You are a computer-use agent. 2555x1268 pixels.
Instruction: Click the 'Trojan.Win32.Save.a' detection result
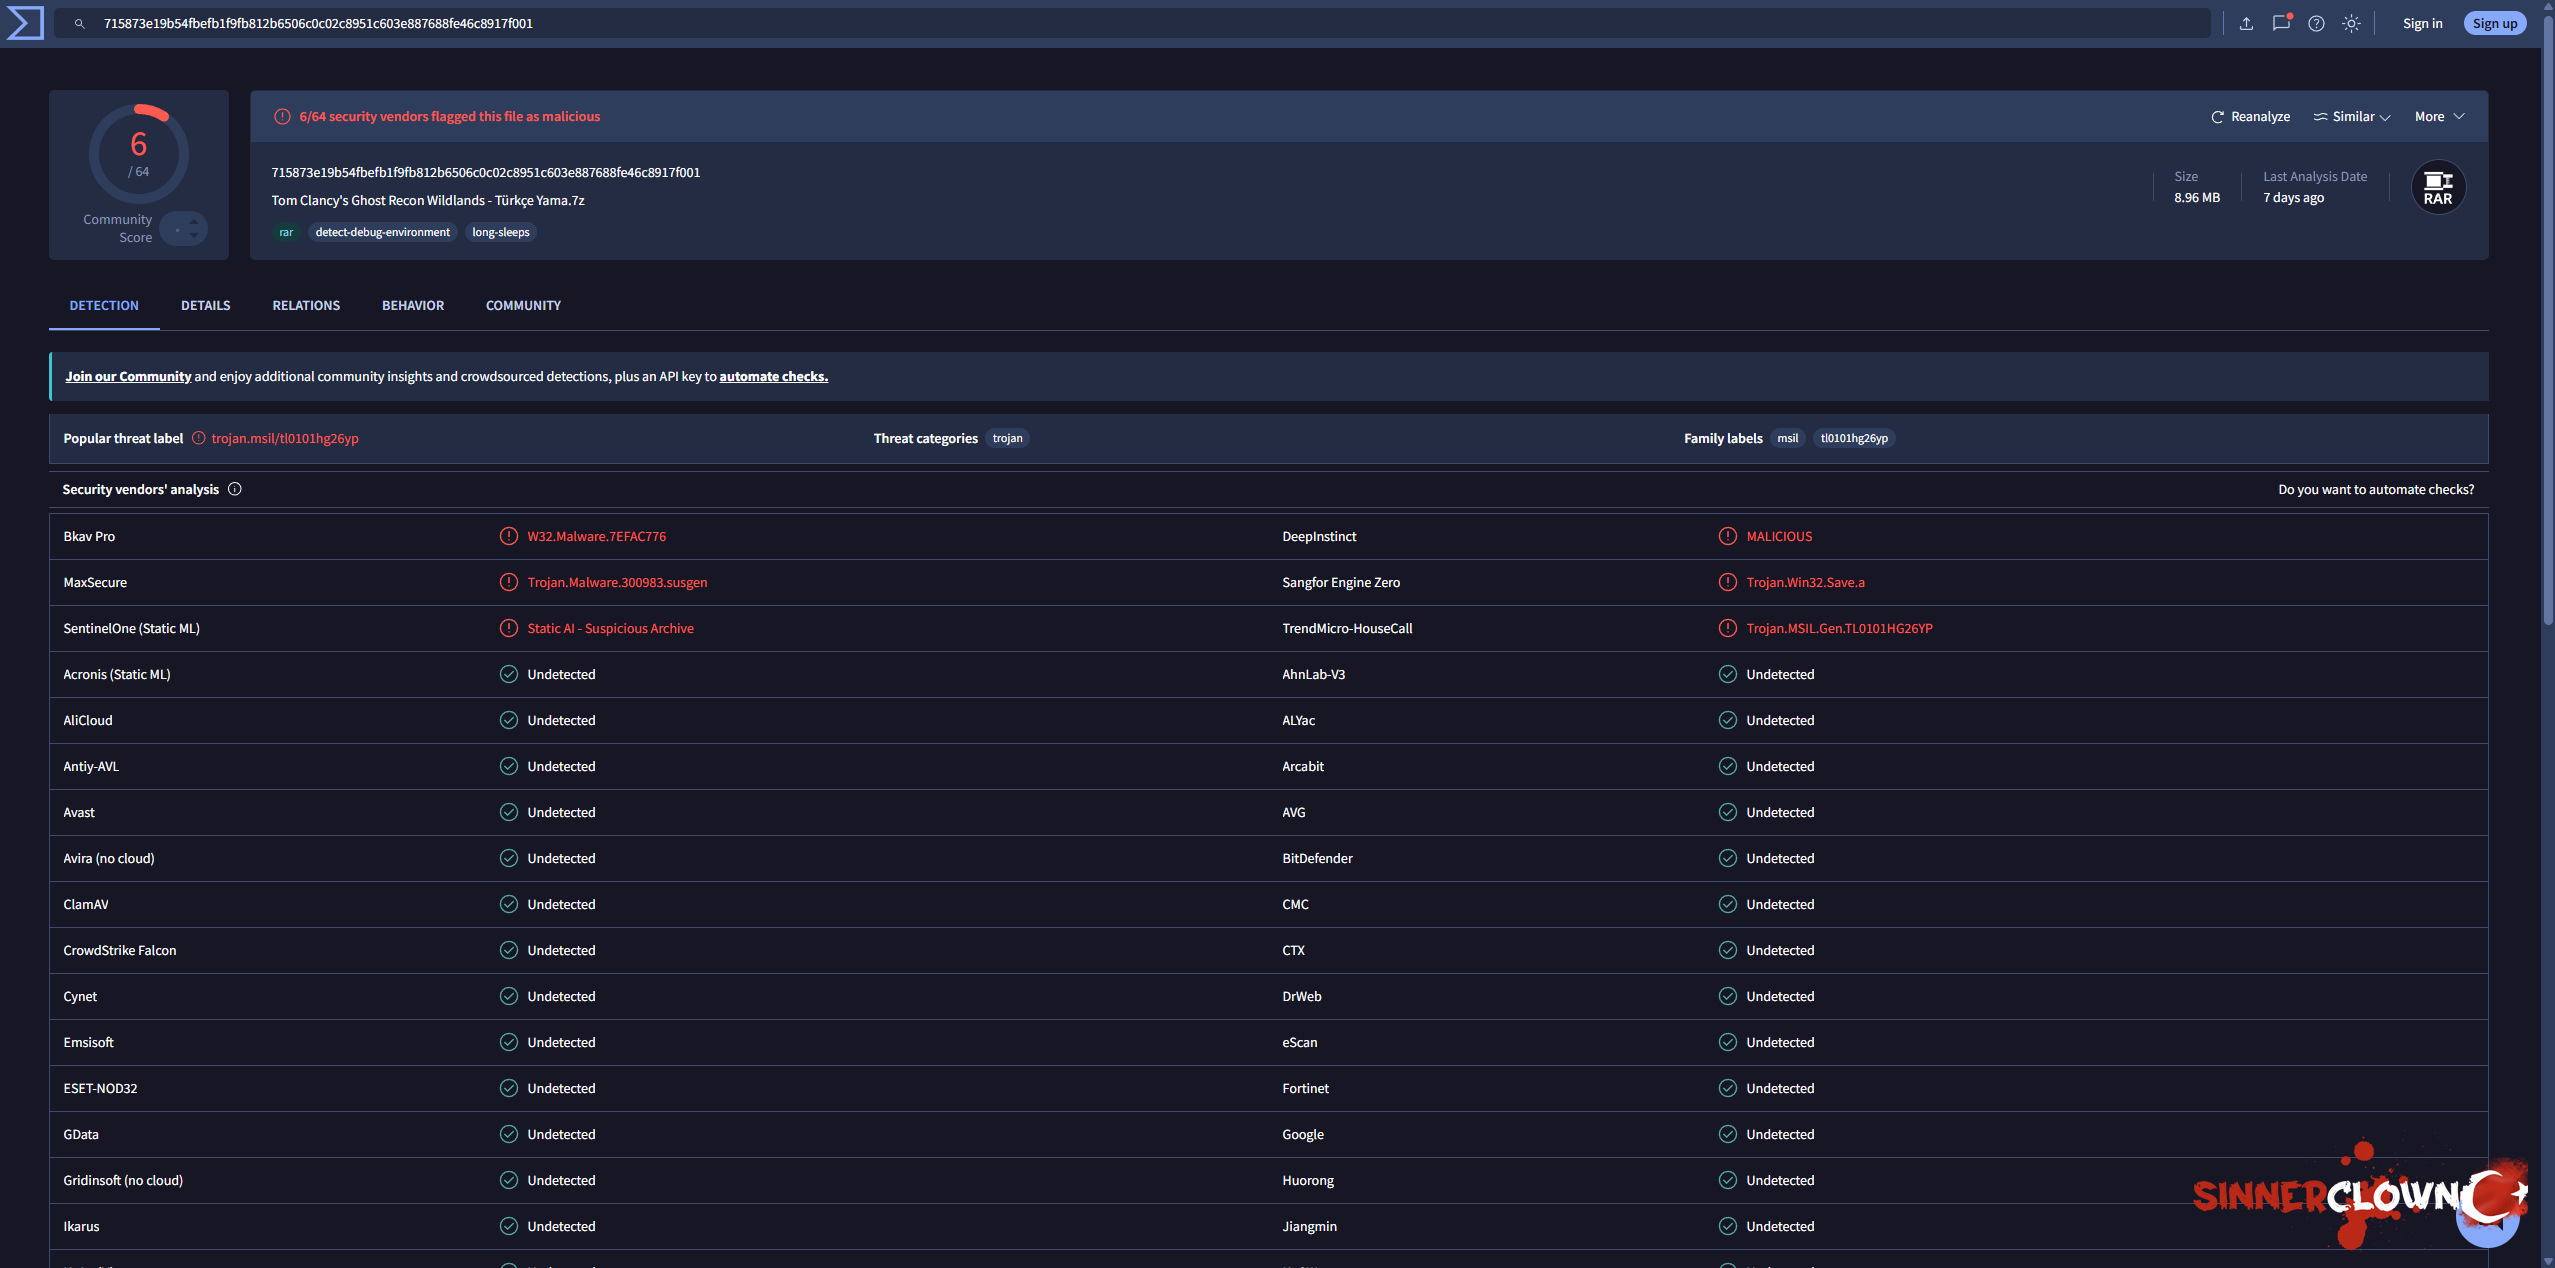point(1806,582)
